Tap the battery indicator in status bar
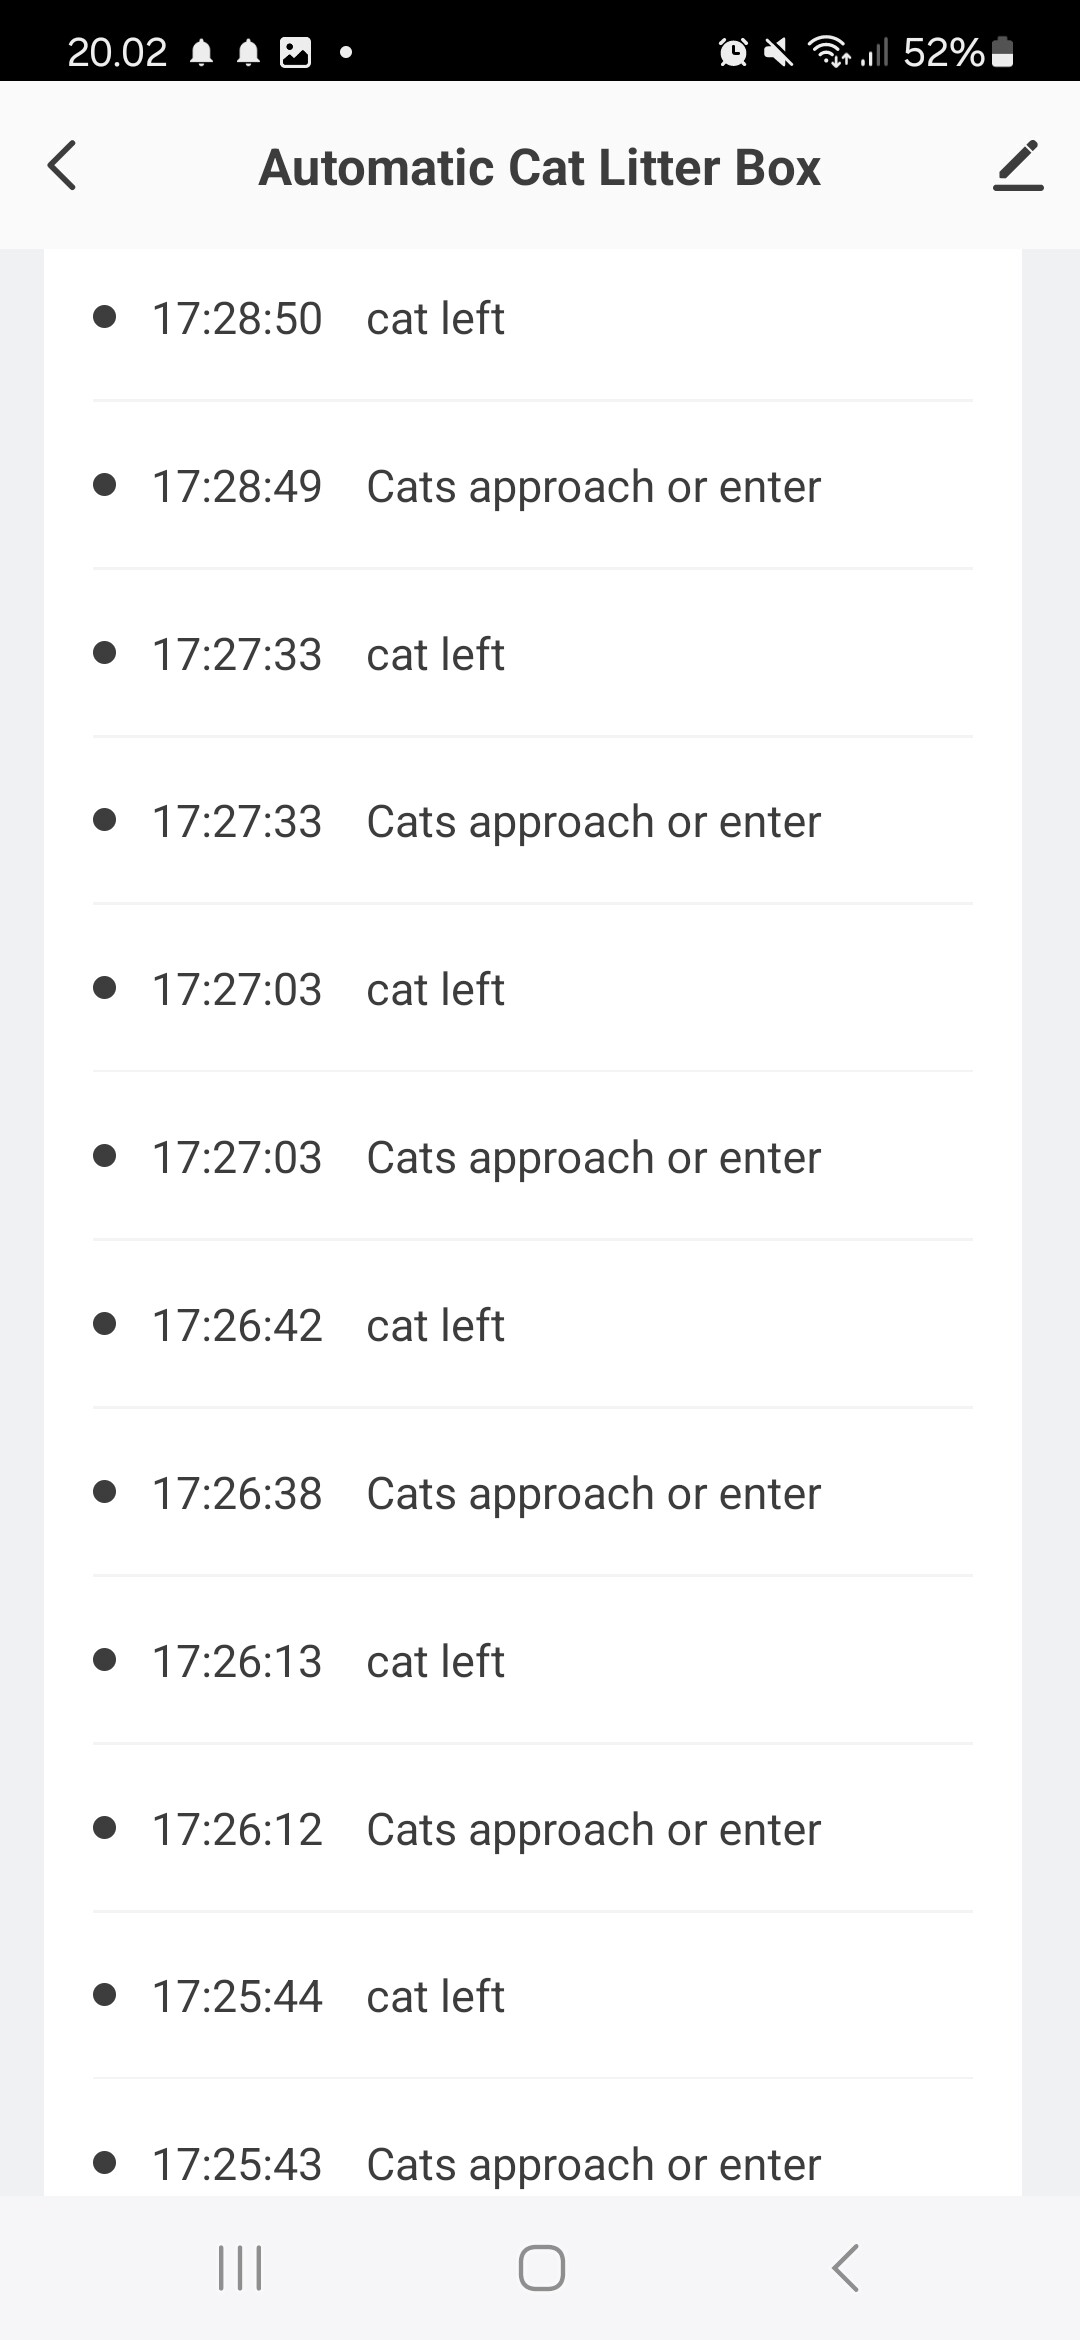 tap(1003, 51)
